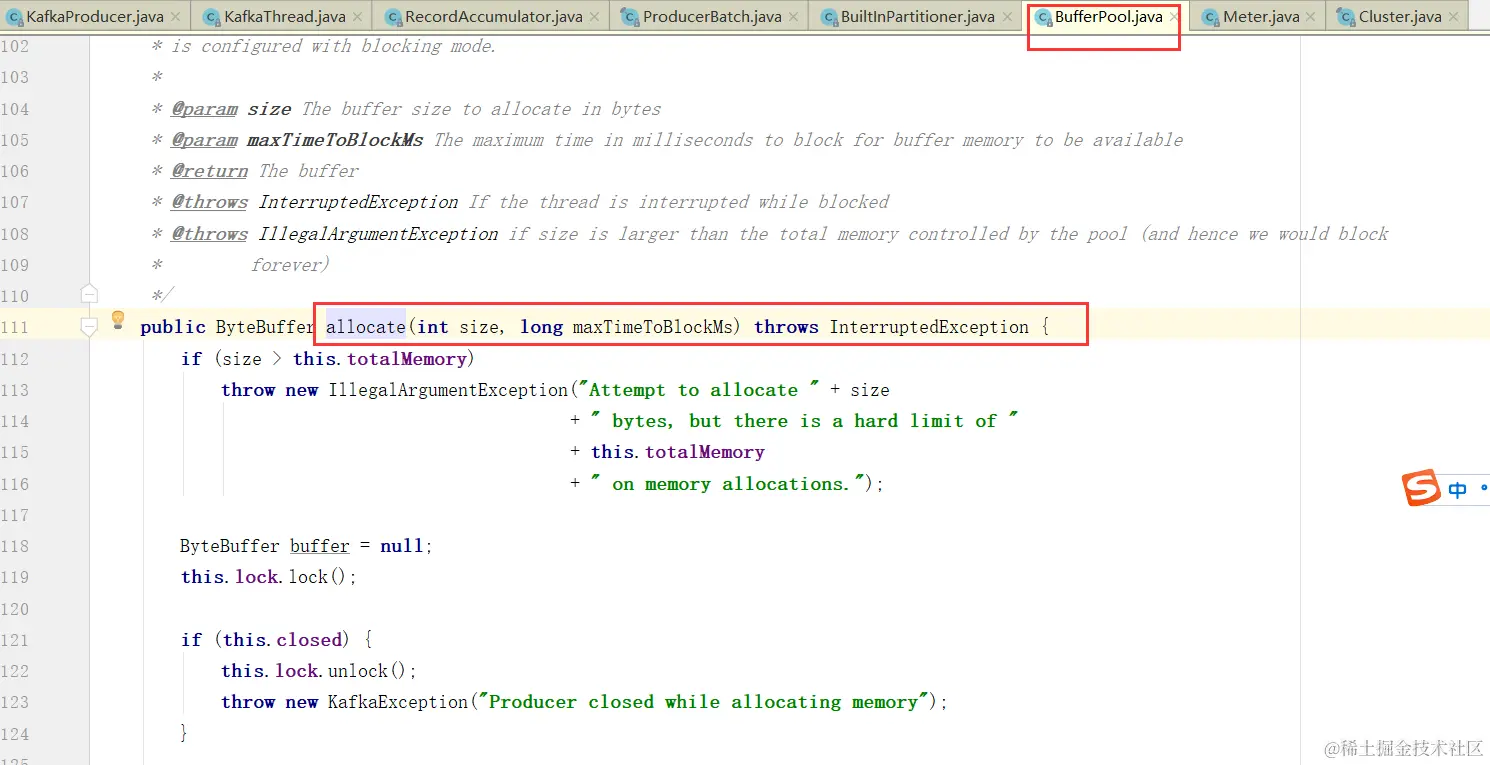1490x765 pixels.
Task: Click the "Attempt to allocate " string literal
Action: click(x=699, y=390)
